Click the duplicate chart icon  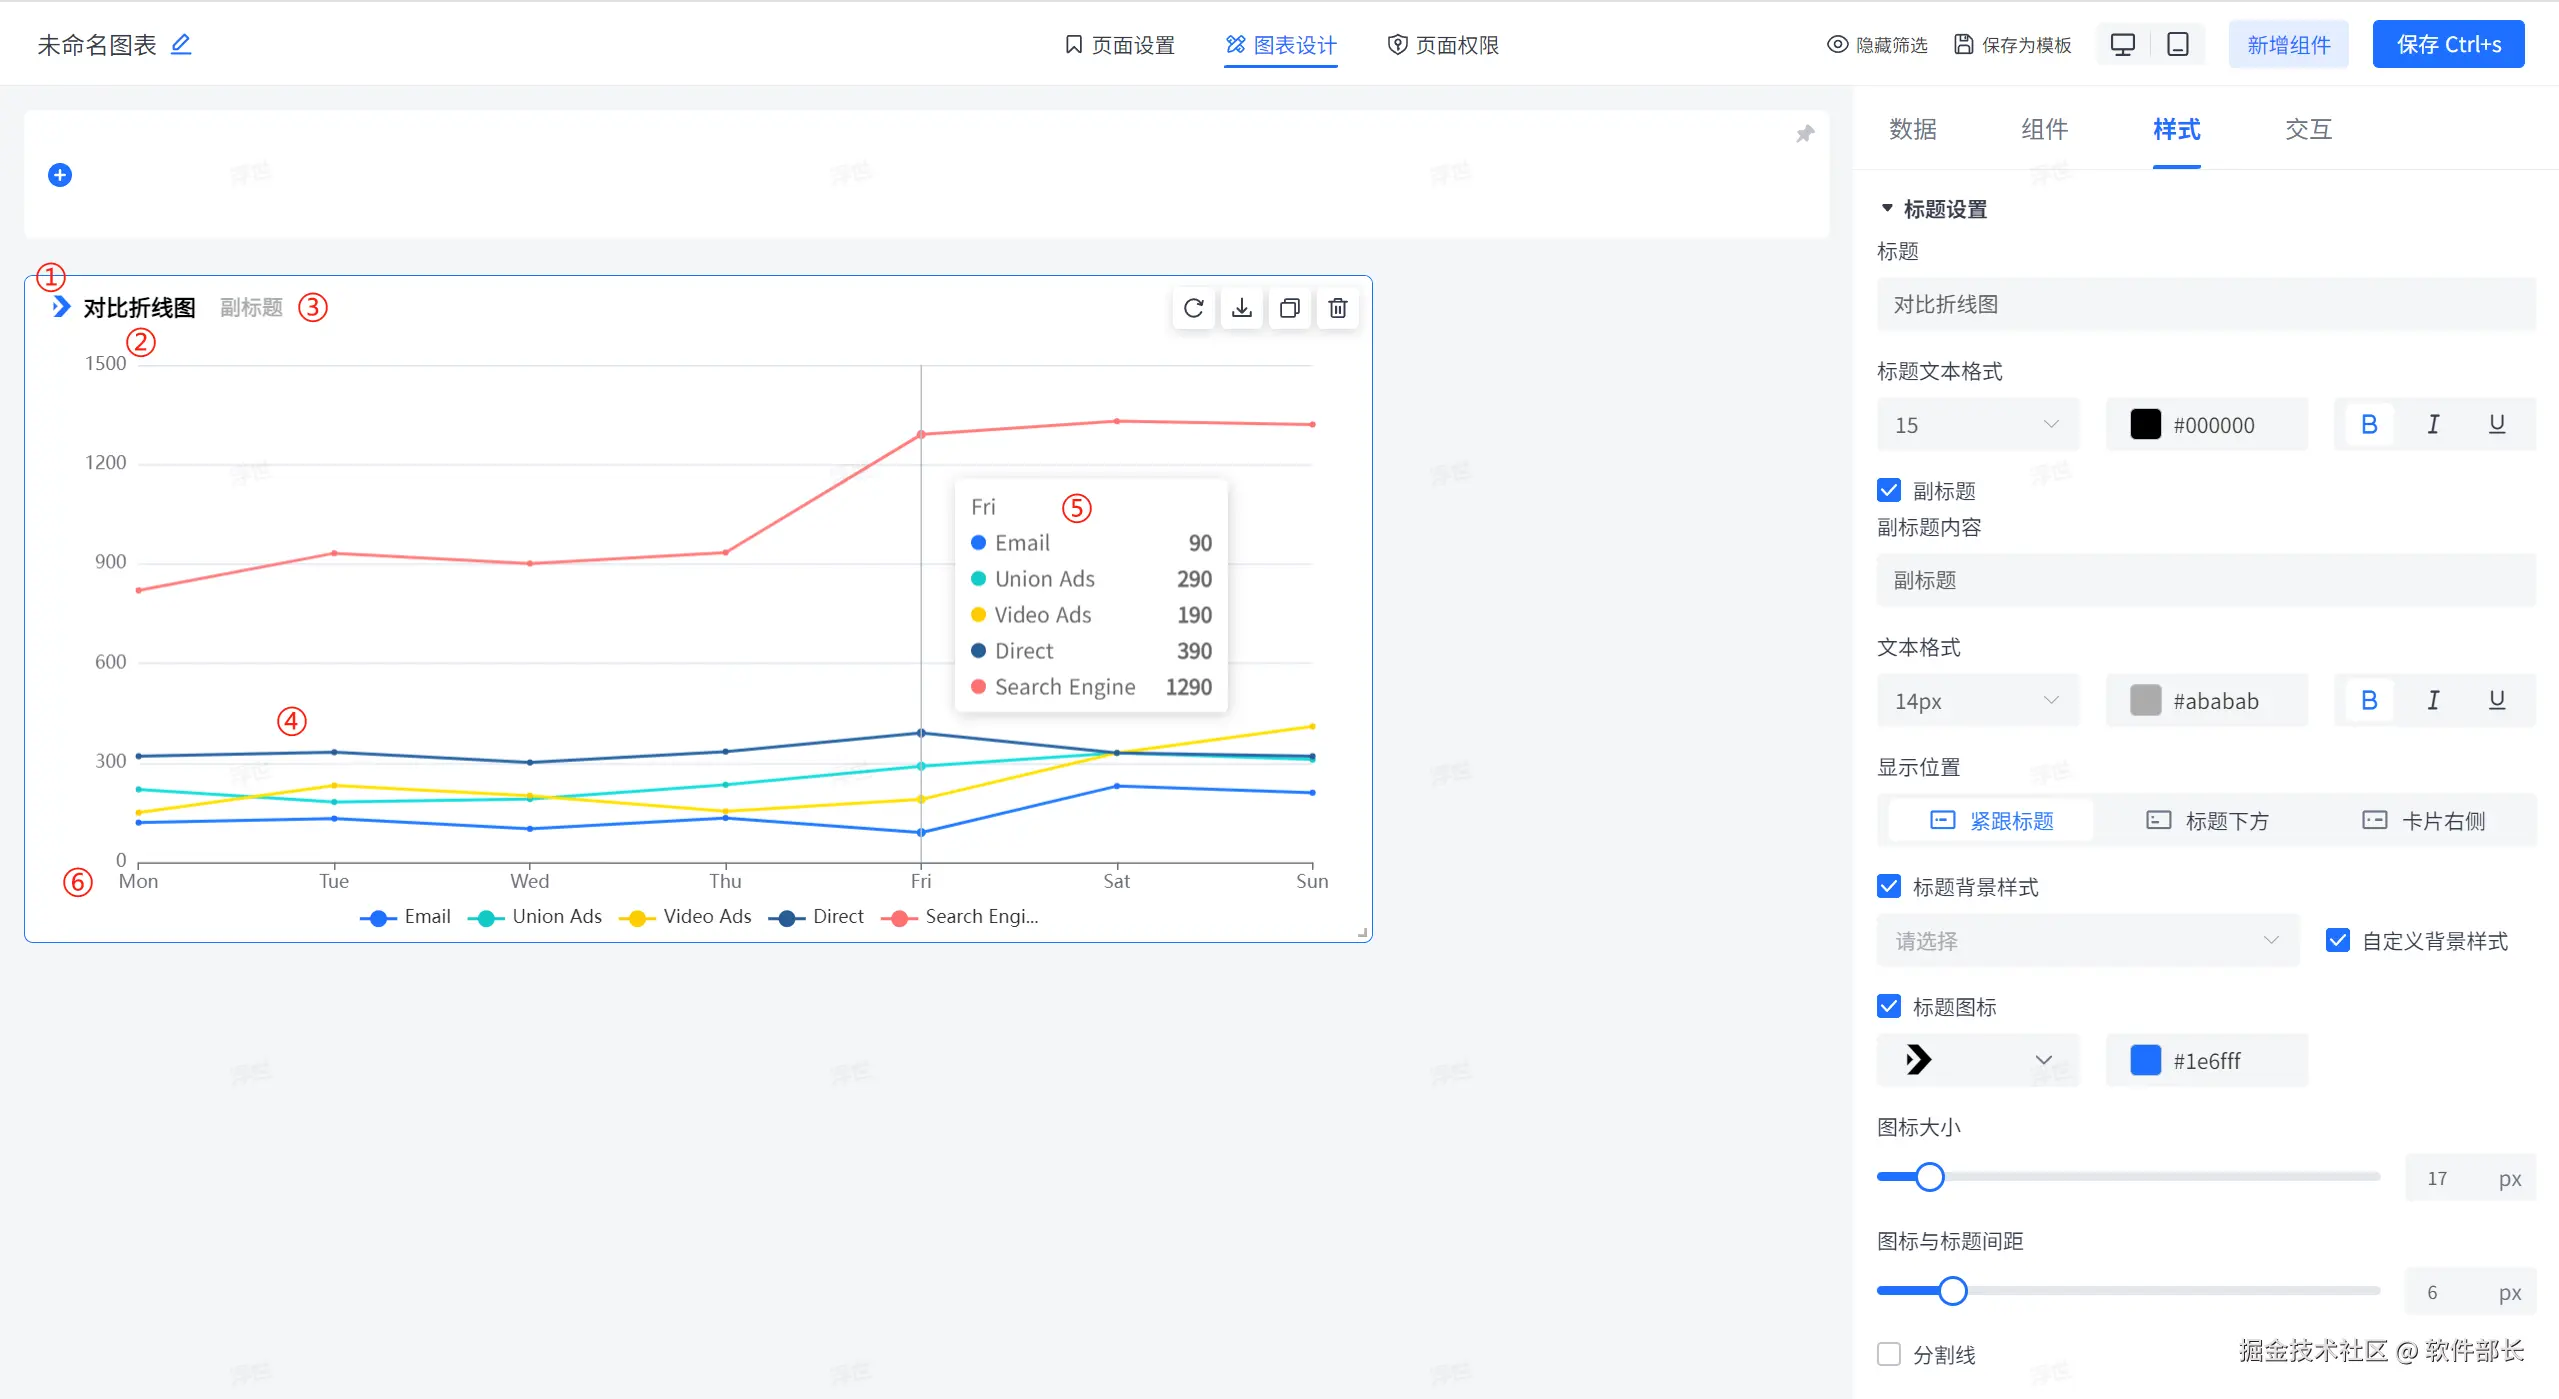[1289, 308]
